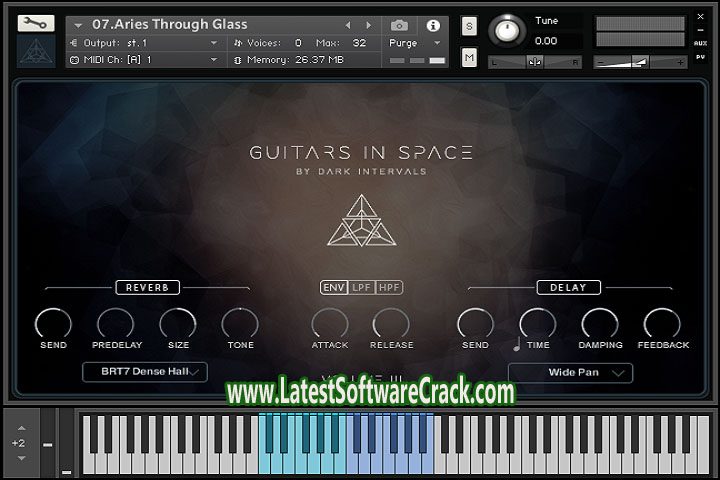This screenshot has height=480, width=720.
Task: Click the stereo pan slider
Action: [535, 62]
